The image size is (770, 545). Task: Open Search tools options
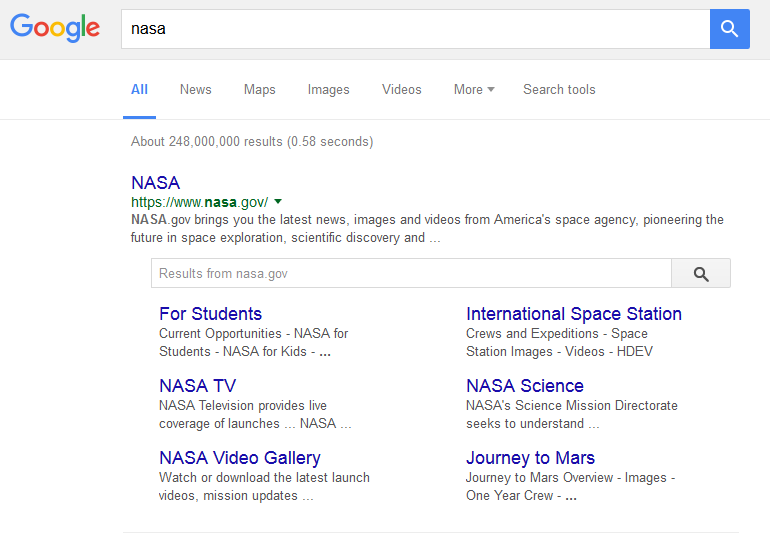click(x=558, y=89)
